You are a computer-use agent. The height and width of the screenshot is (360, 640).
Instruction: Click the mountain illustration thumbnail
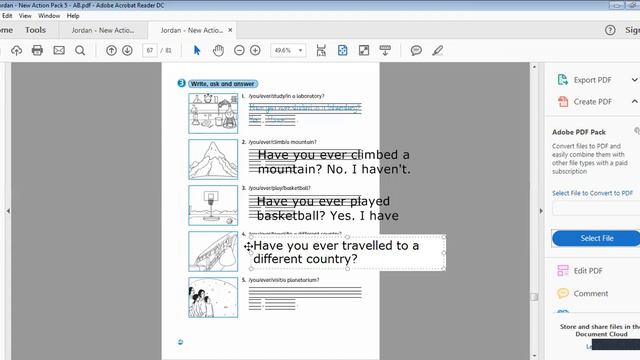pos(213,159)
